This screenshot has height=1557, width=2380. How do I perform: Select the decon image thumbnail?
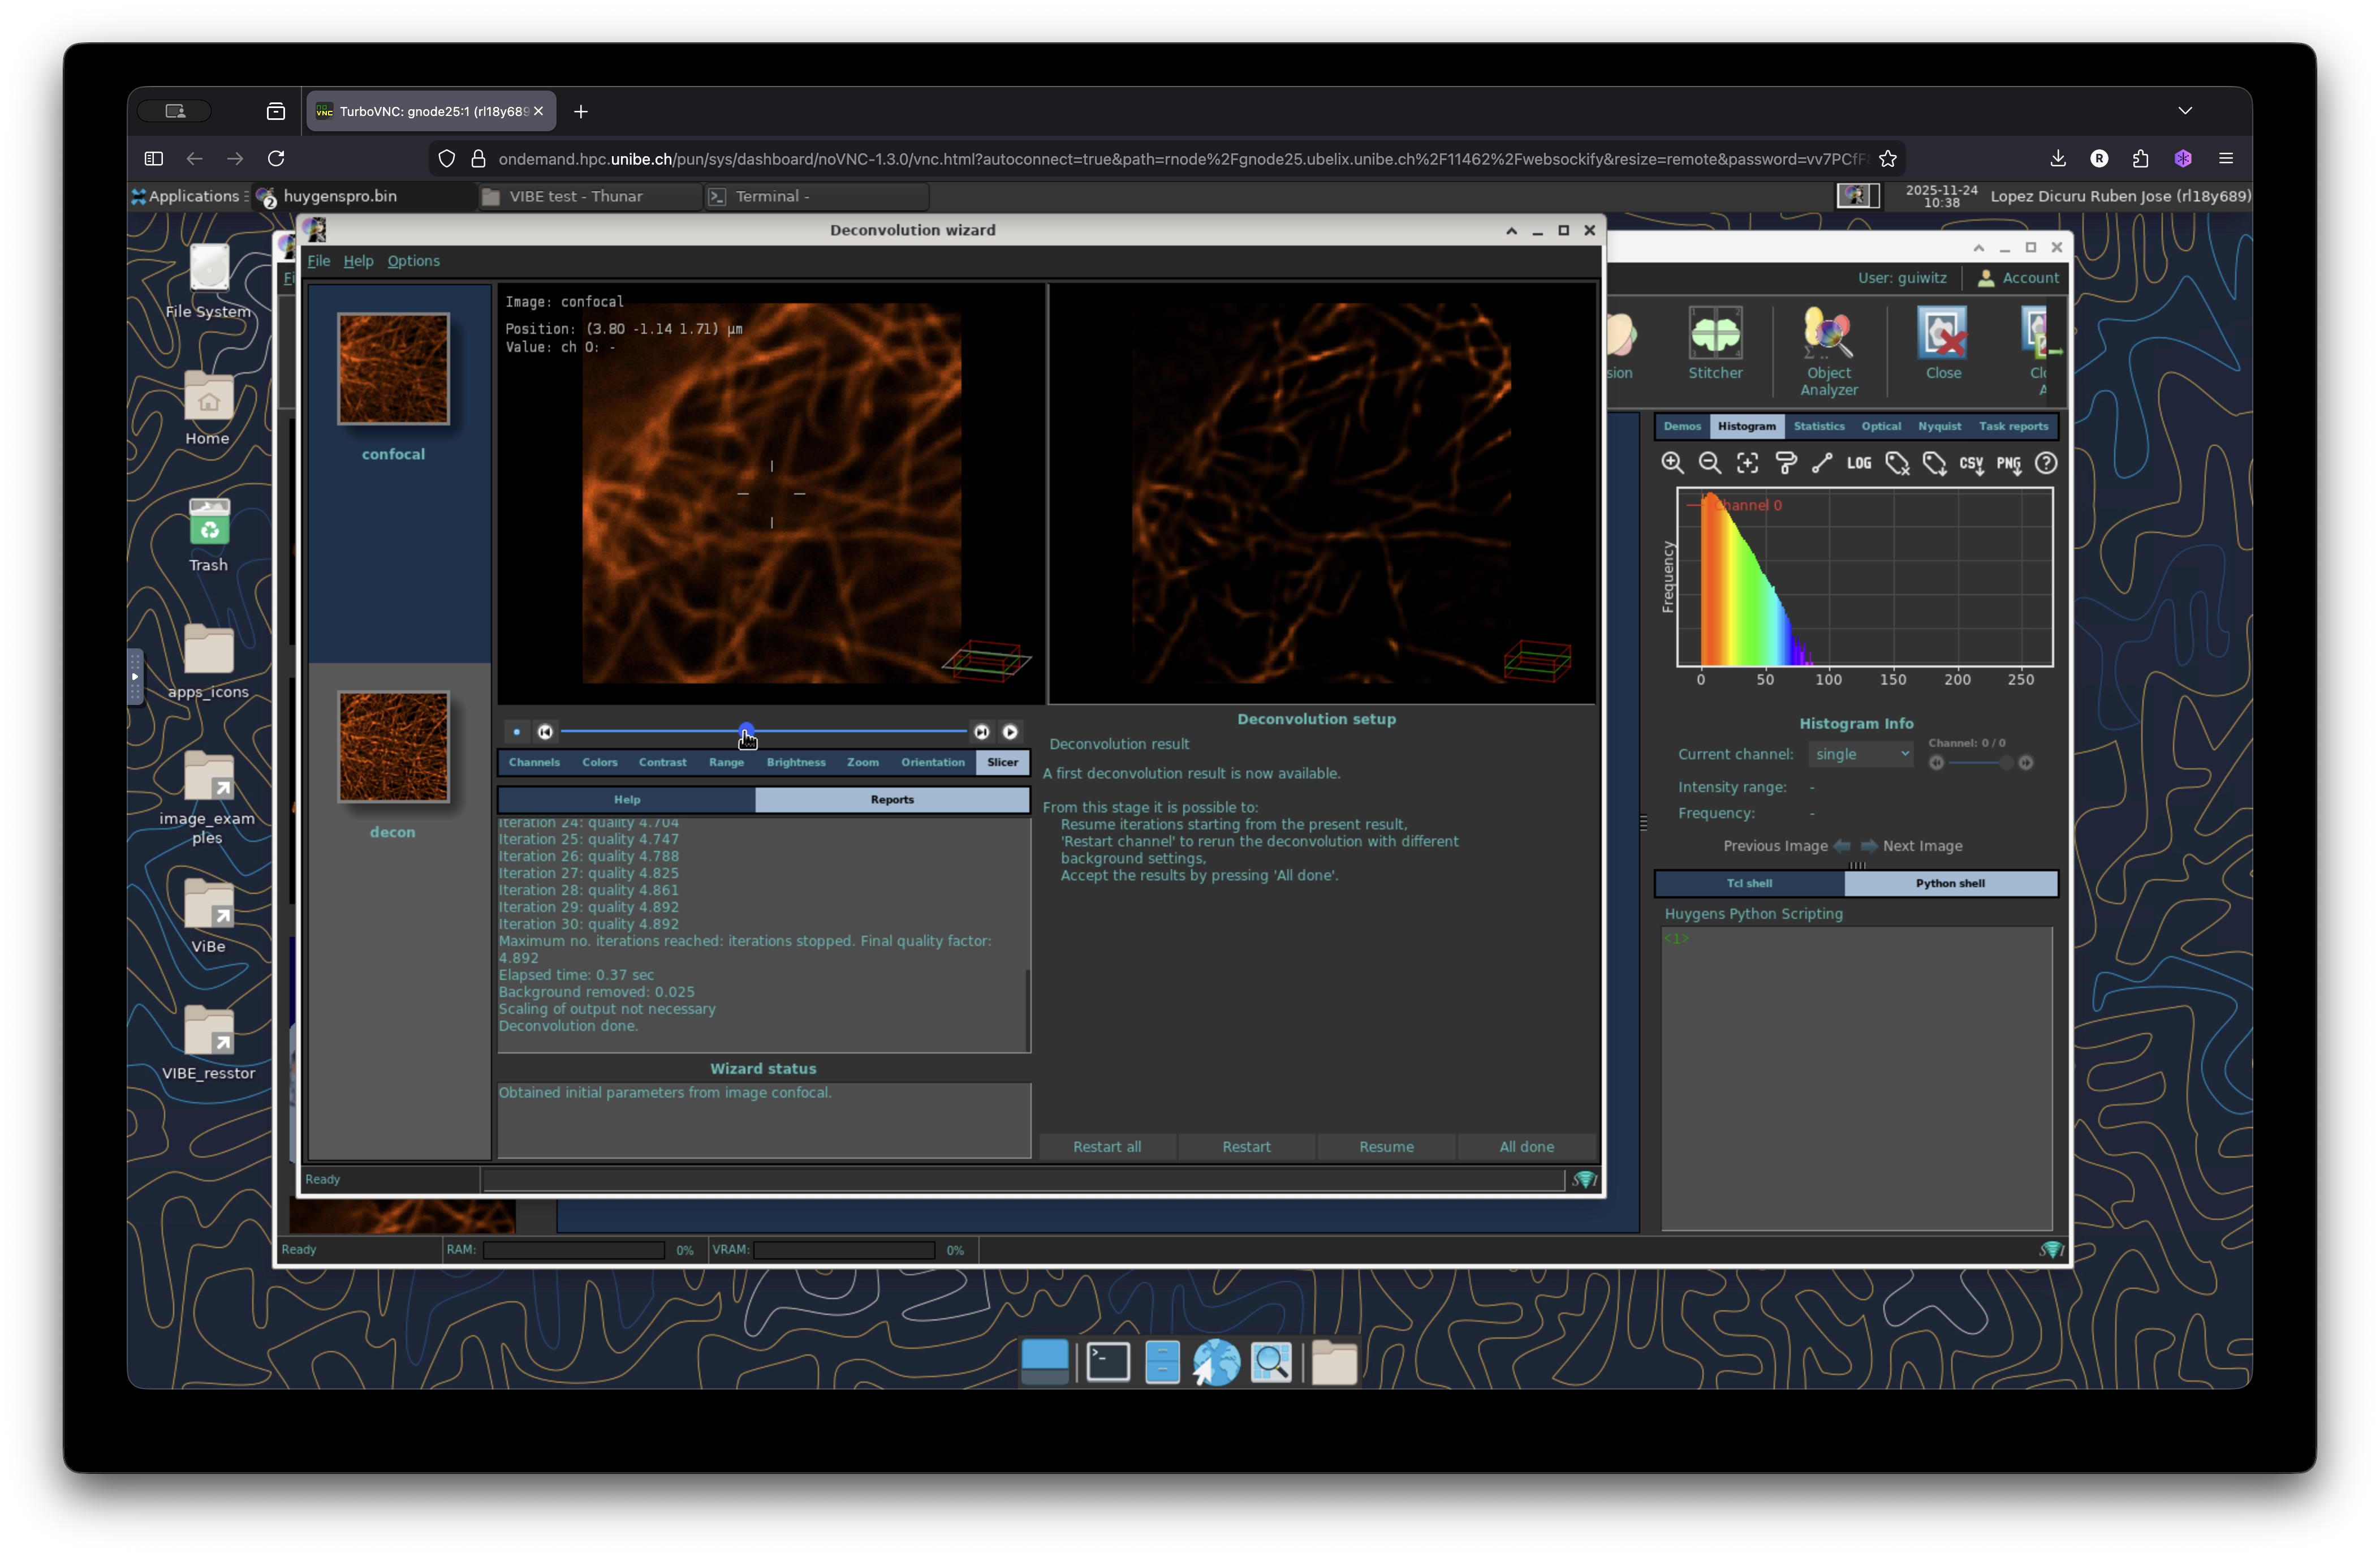coord(393,748)
